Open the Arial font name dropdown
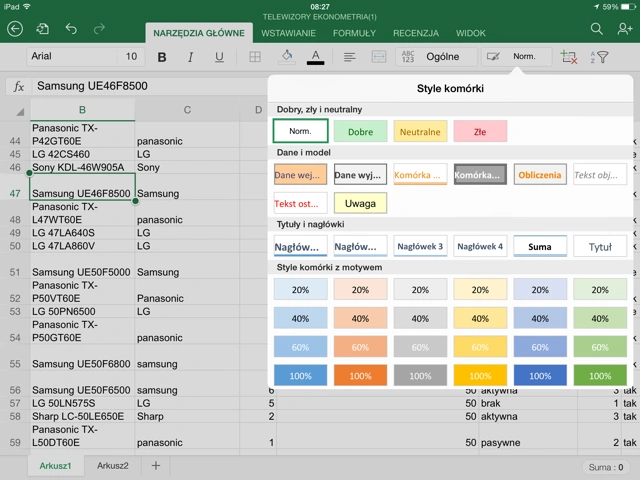The height and width of the screenshot is (480, 640). (x=72, y=56)
